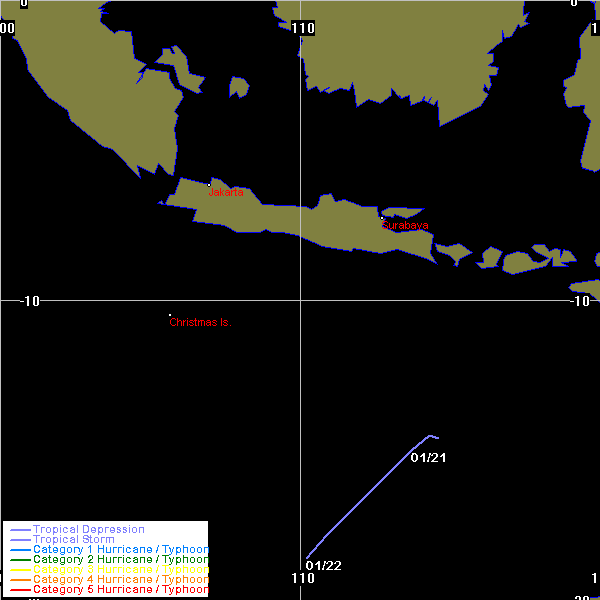Click the Jakarta city label

coord(227,192)
